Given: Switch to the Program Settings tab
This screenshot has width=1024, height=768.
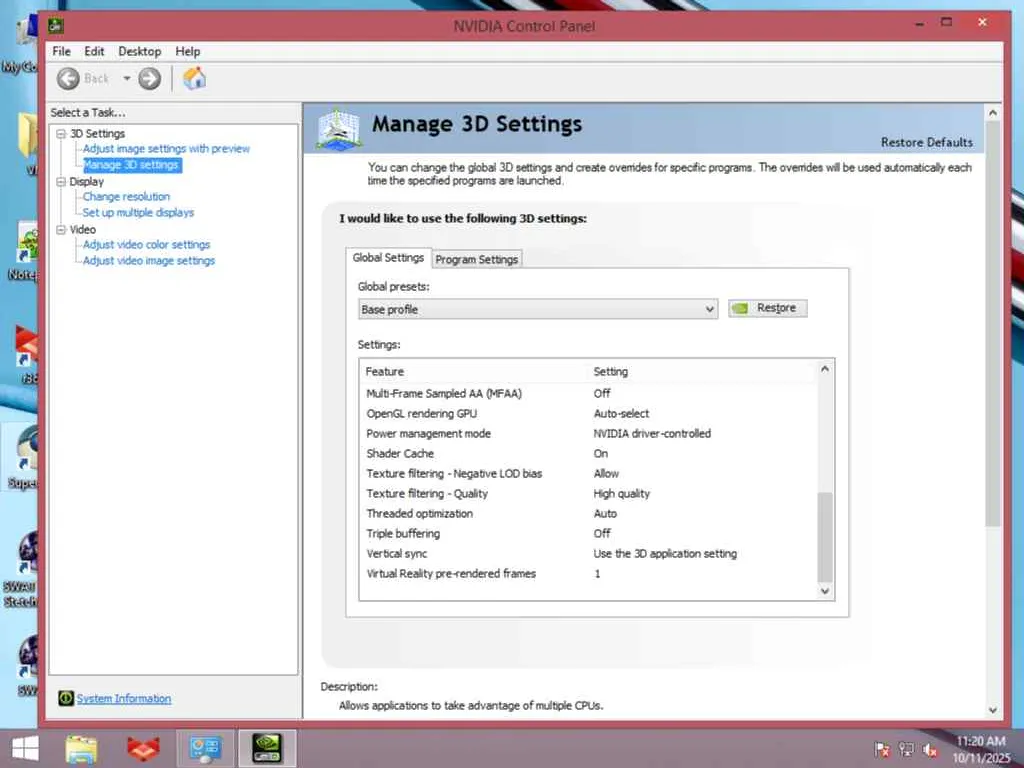Looking at the screenshot, I should tap(477, 259).
